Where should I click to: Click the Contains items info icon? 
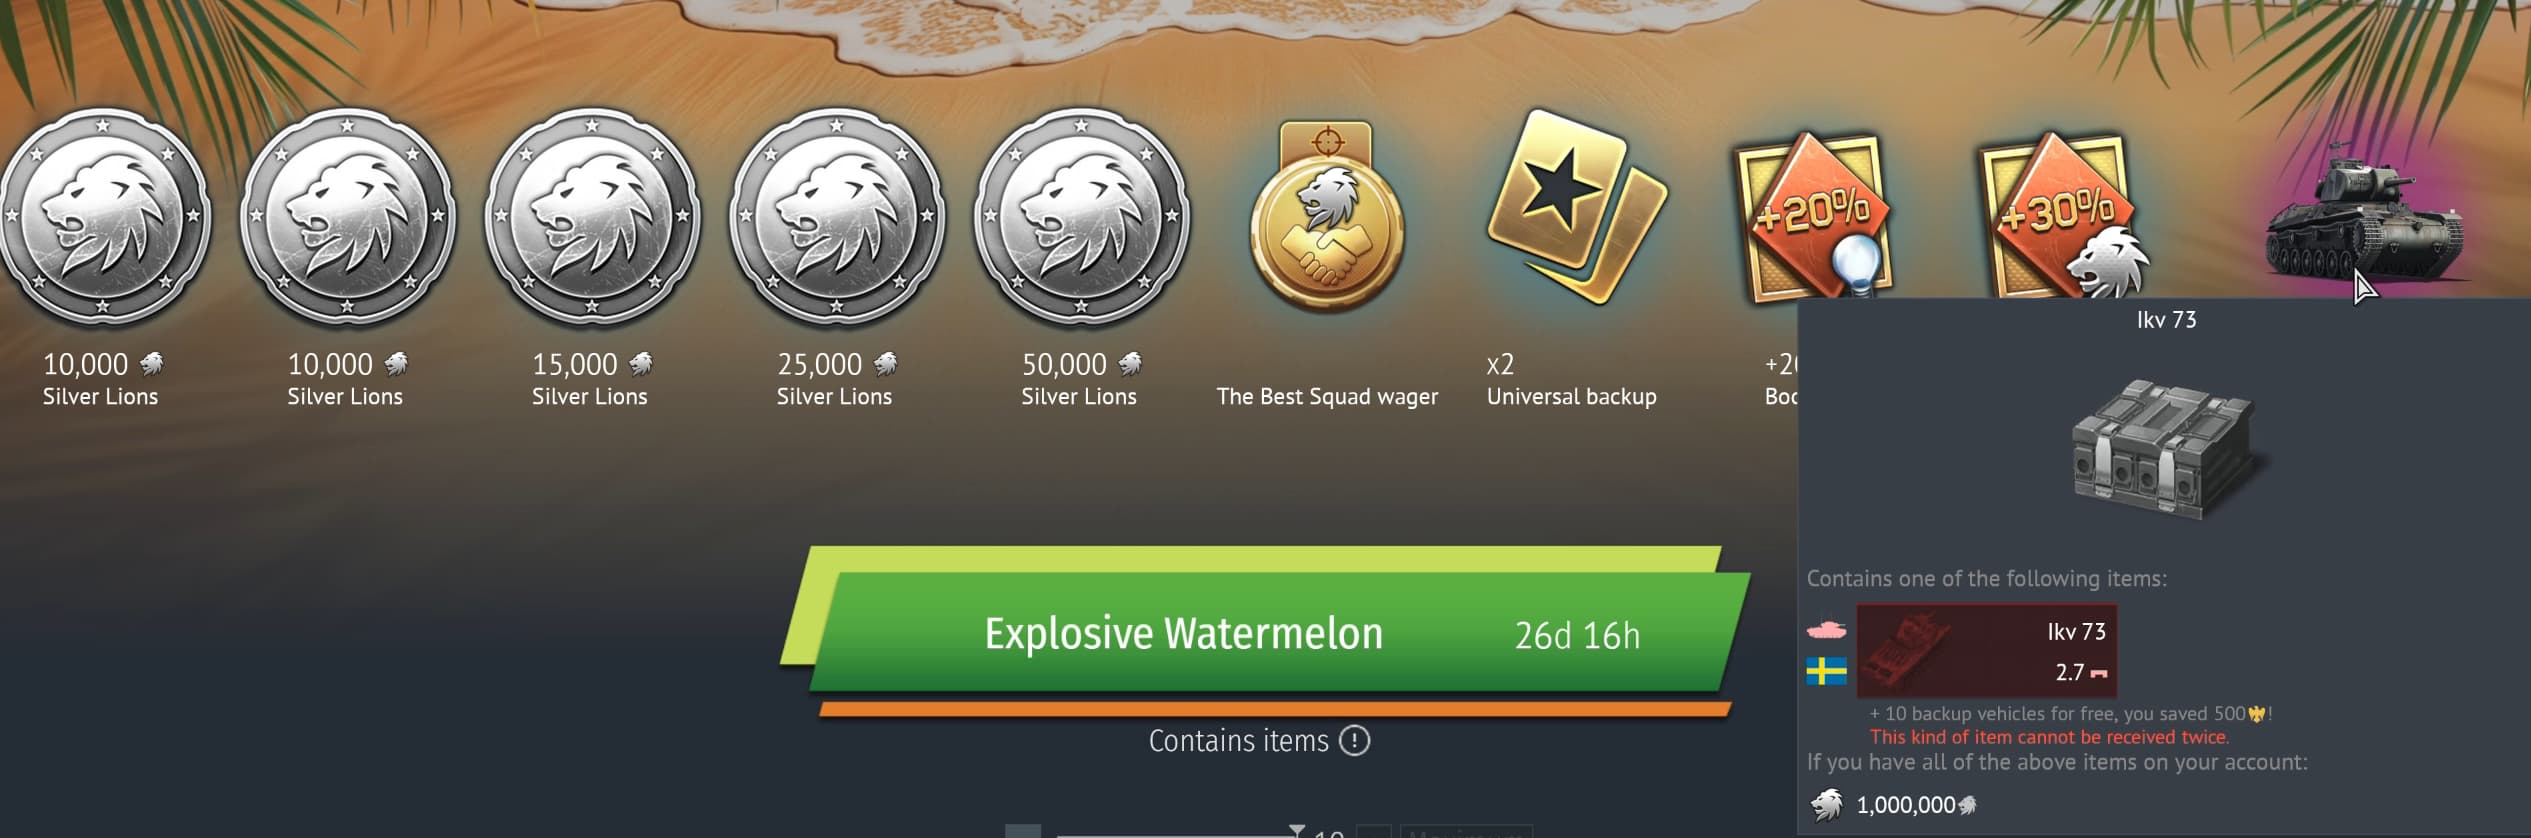coord(1354,741)
